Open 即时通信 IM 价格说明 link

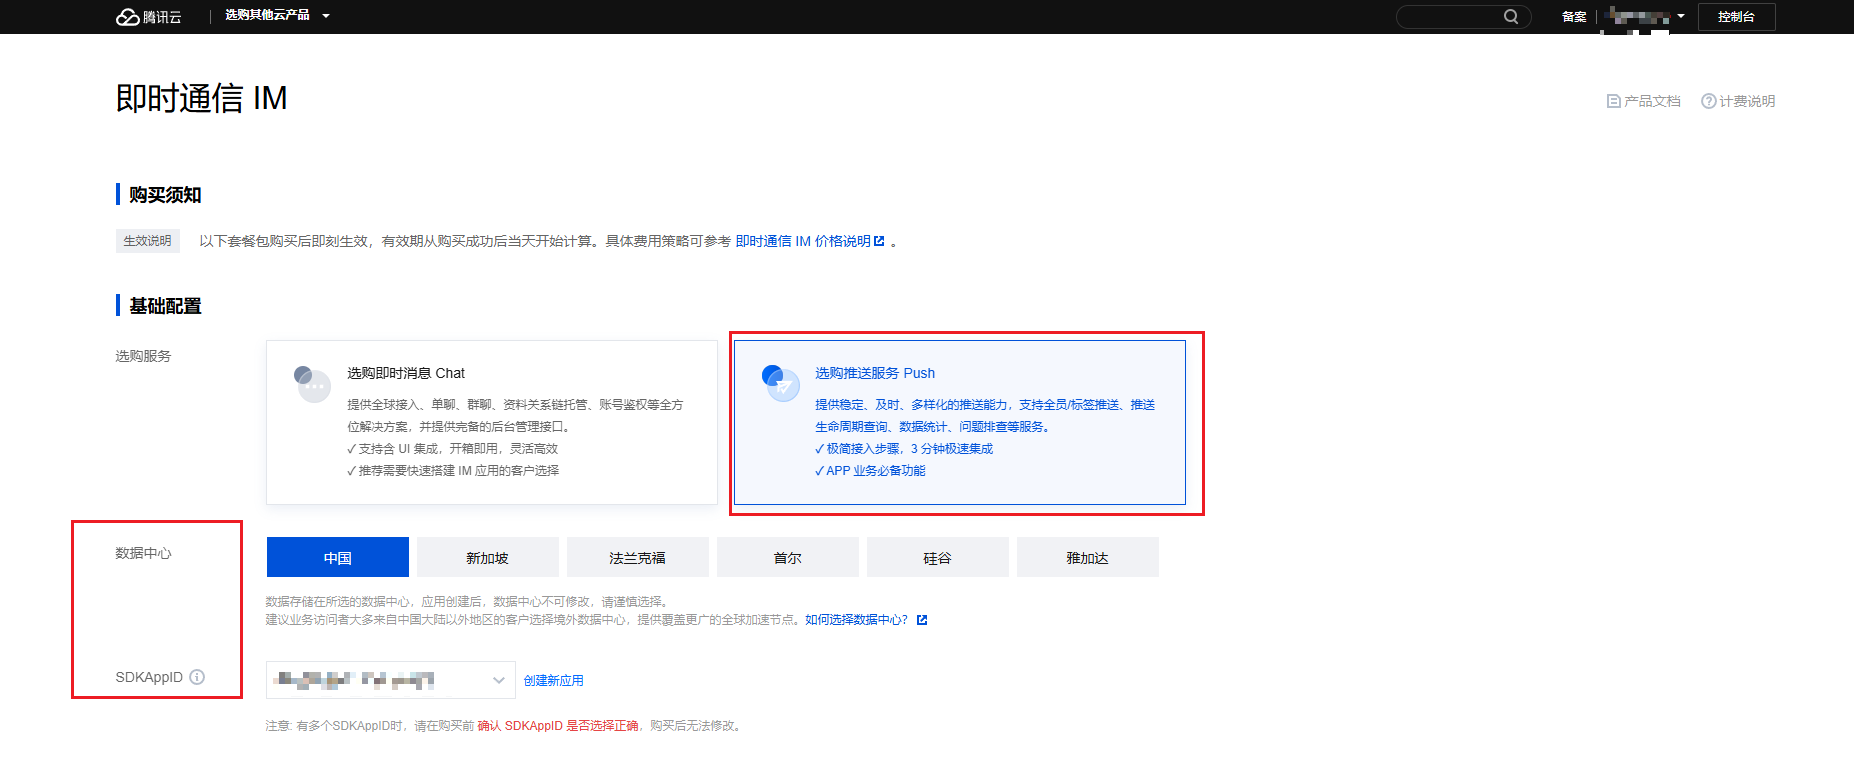(x=803, y=241)
